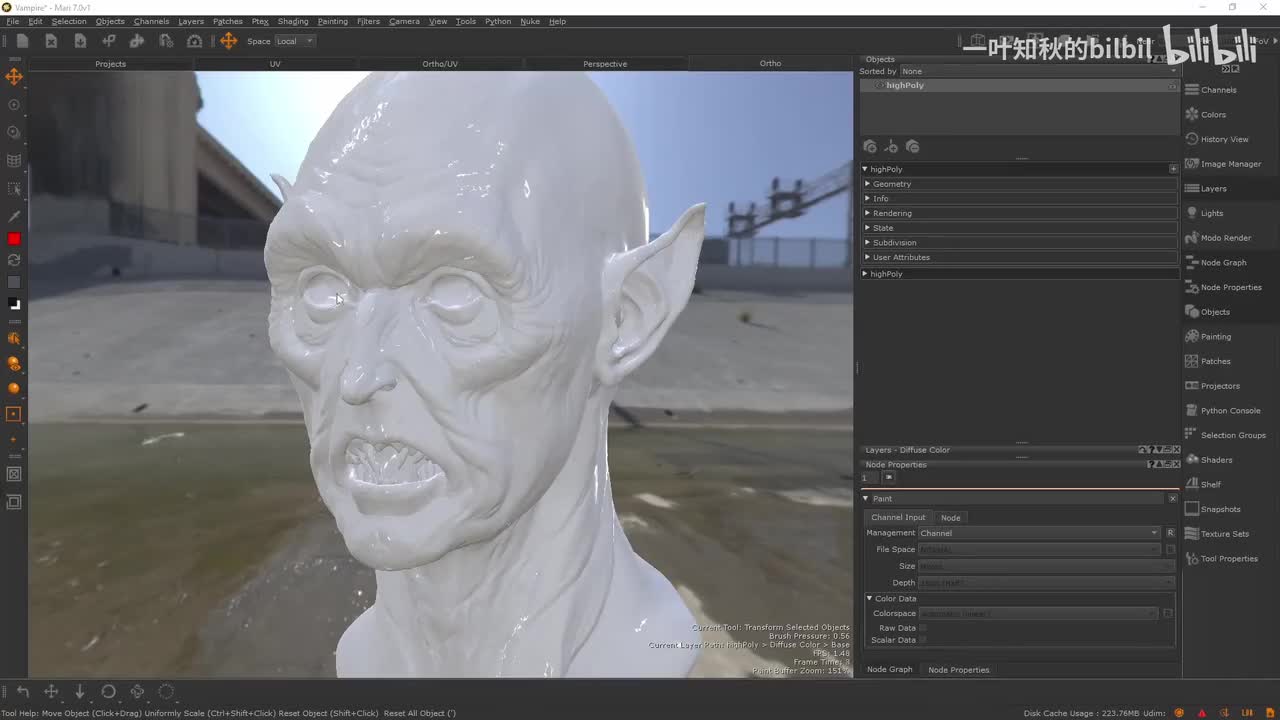
Task: Collapse the Color Data section
Action: click(x=869, y=598)
